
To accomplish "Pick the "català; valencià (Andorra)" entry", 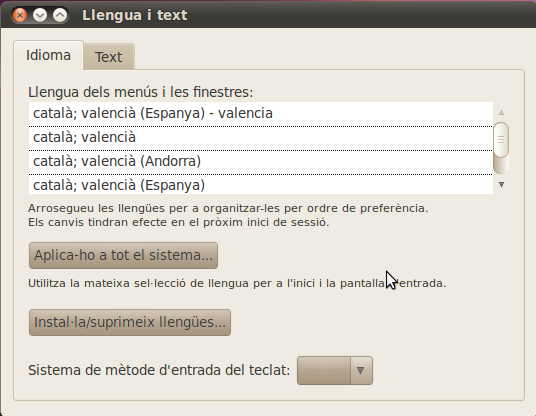I will [x=260, y=162].
